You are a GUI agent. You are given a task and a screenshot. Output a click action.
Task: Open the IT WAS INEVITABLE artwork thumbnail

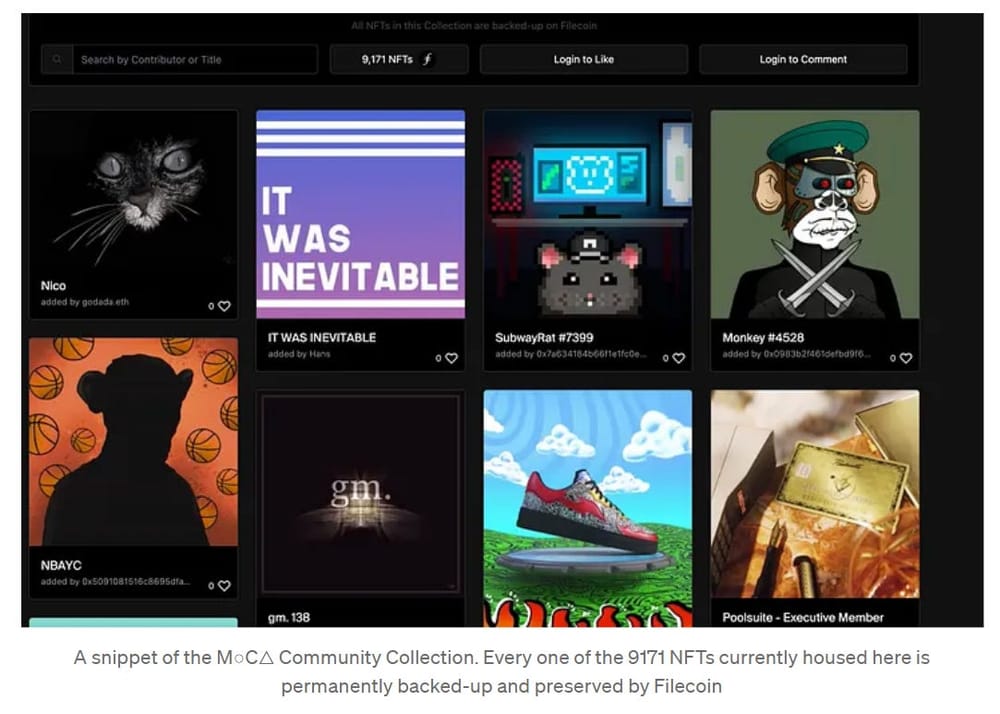tap(360, 214)
